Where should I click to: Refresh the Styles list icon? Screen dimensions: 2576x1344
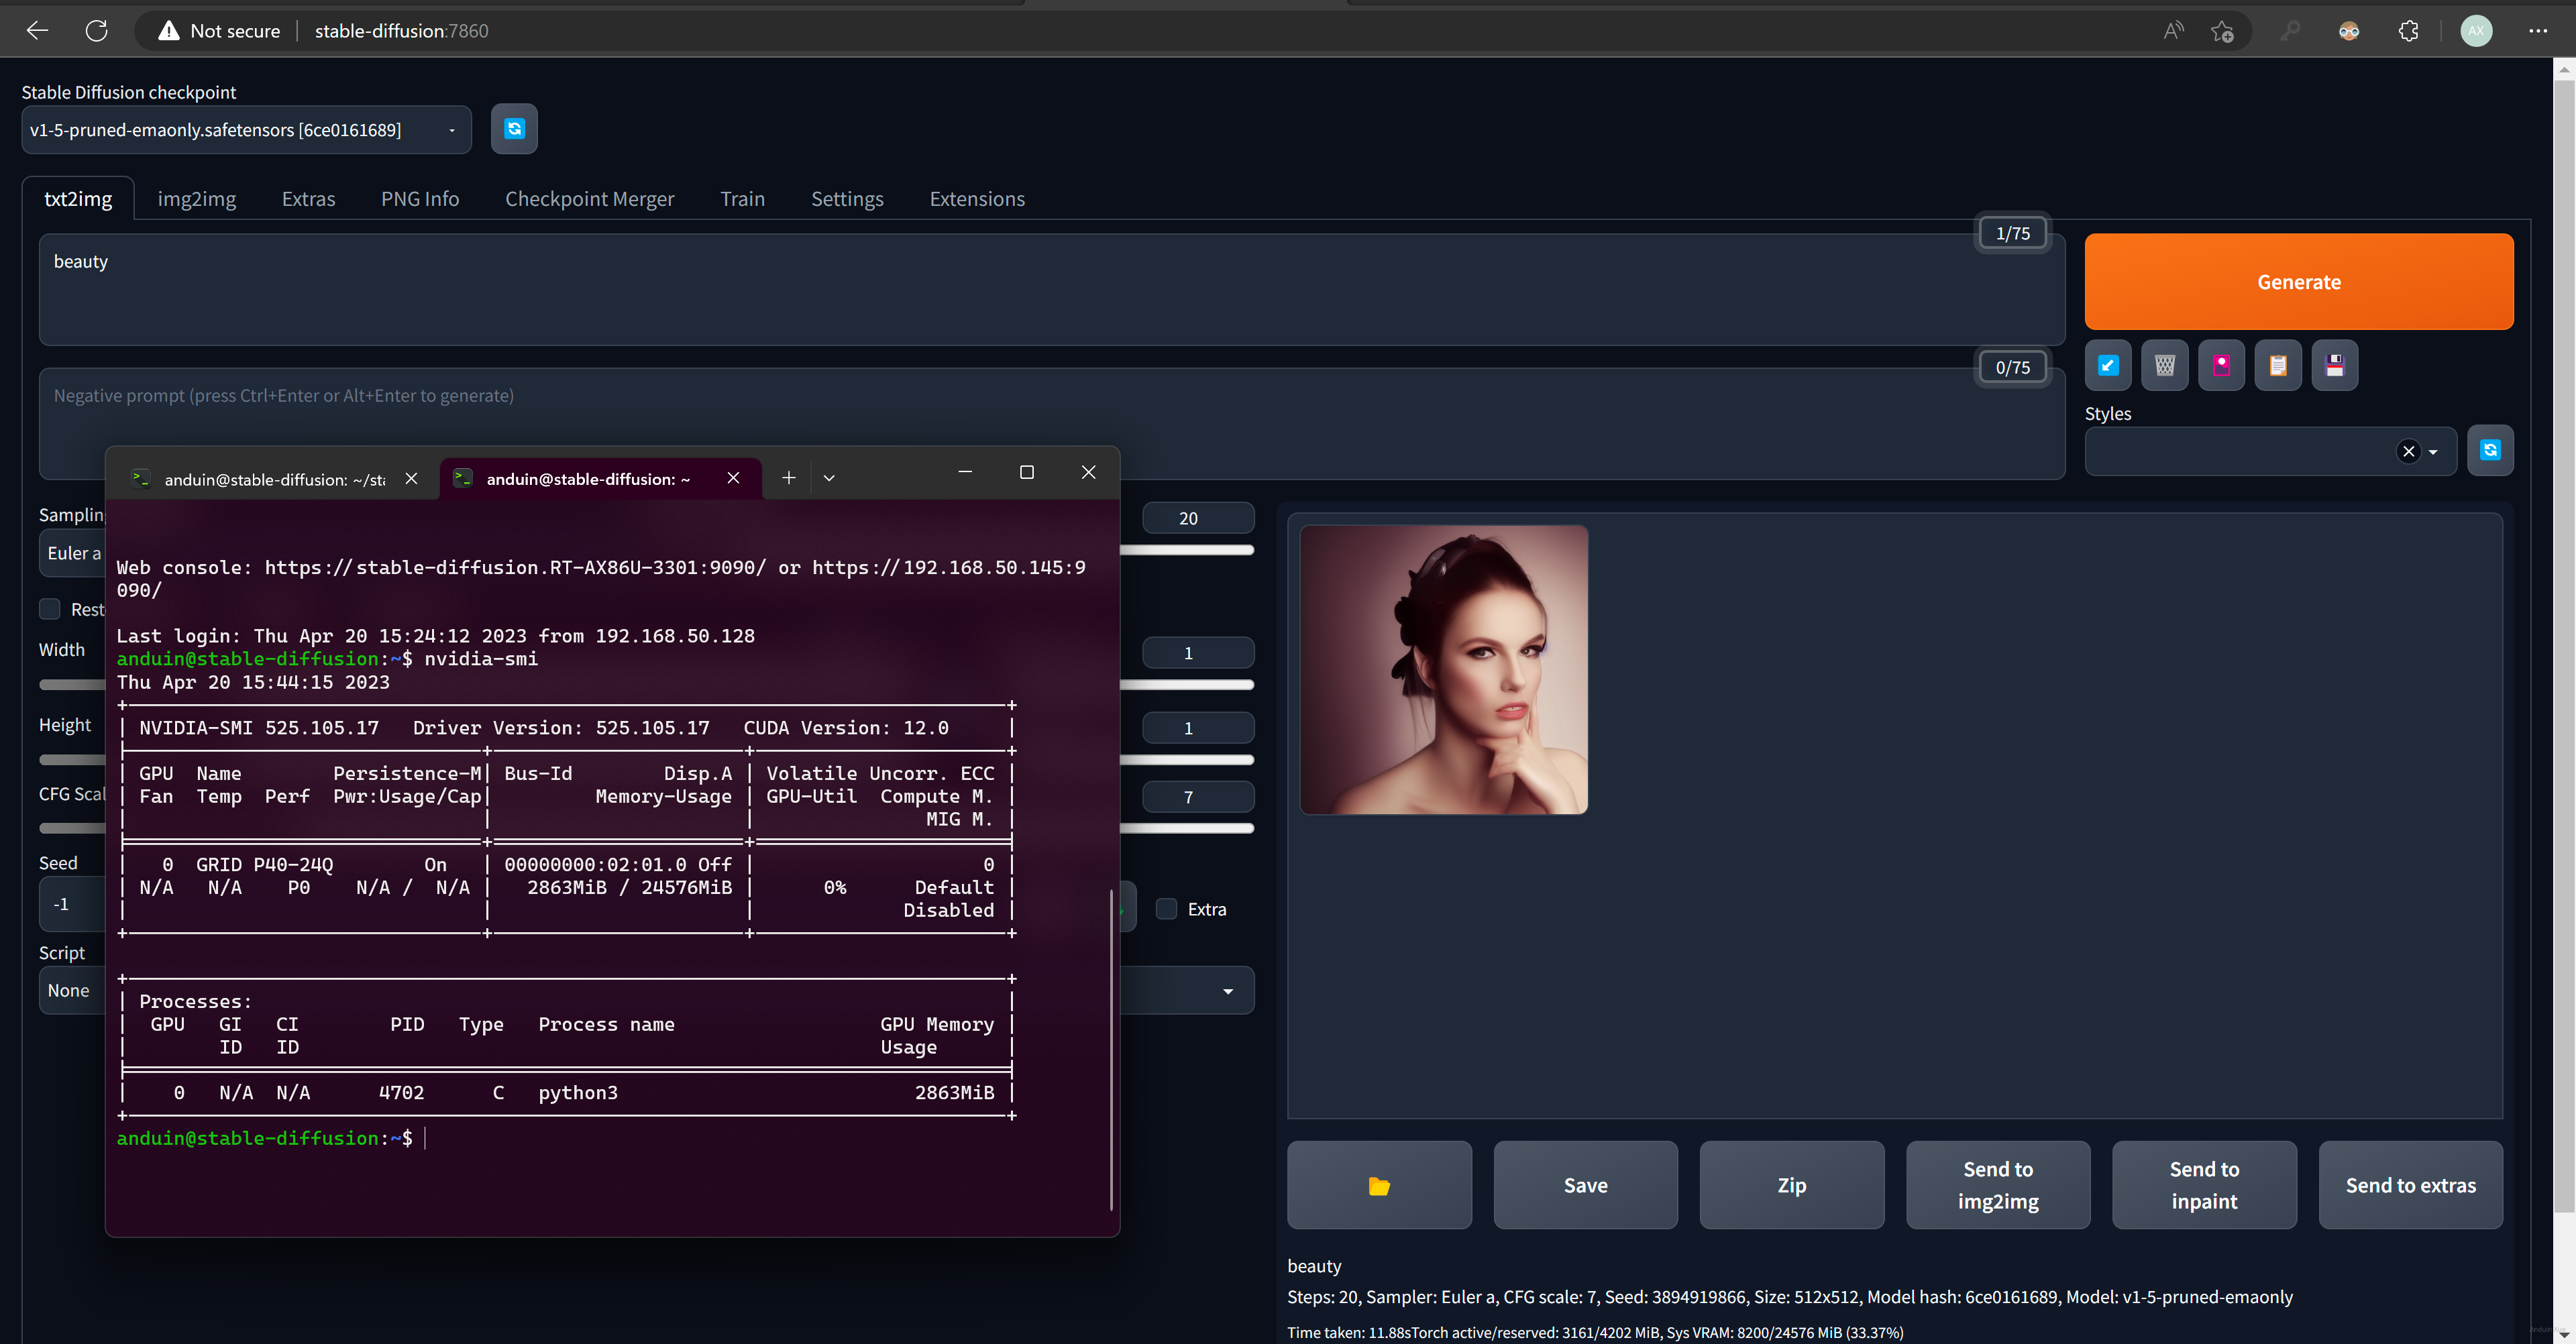(2489, 450)
